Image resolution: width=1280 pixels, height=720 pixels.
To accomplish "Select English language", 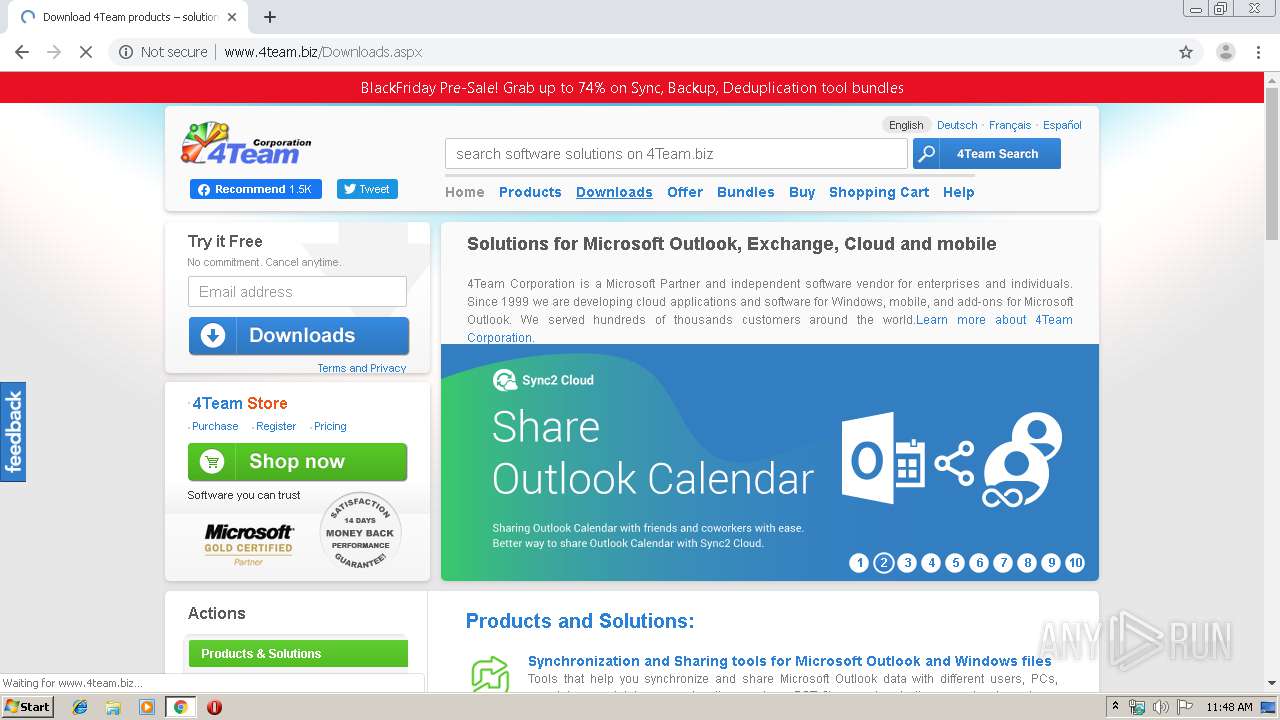I will click(x=906, y=125).
